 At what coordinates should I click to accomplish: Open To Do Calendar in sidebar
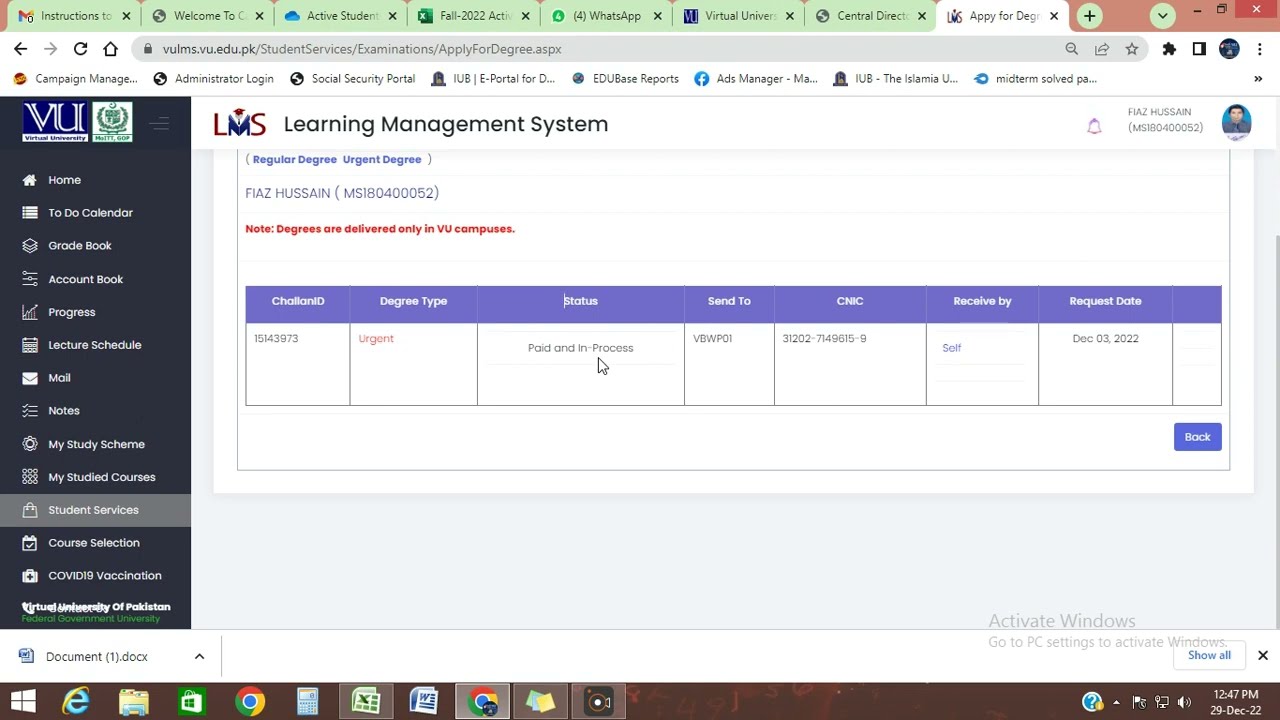90,213
